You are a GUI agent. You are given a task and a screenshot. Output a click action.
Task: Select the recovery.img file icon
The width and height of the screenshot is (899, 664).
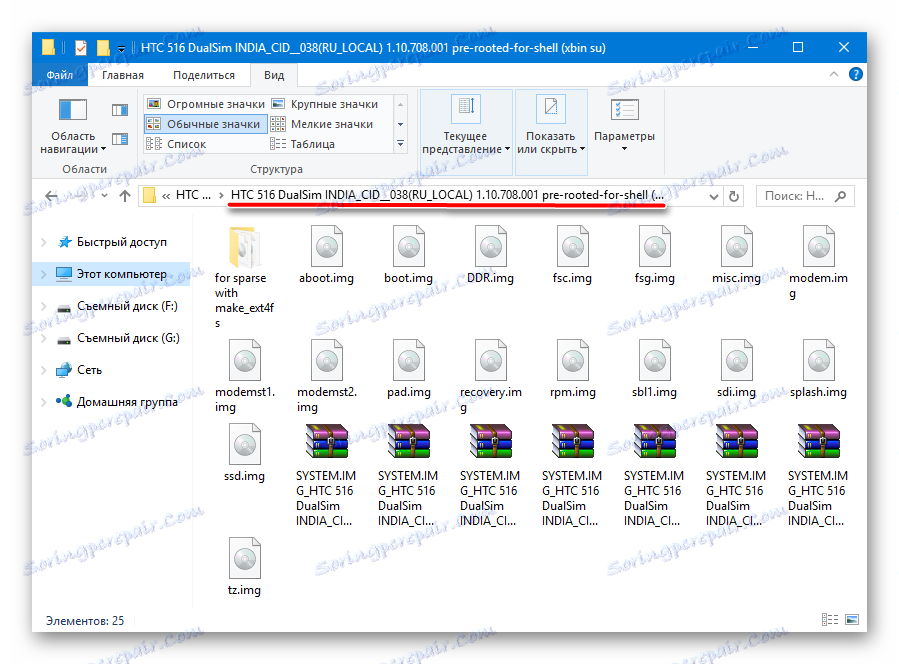click(490, 361)
